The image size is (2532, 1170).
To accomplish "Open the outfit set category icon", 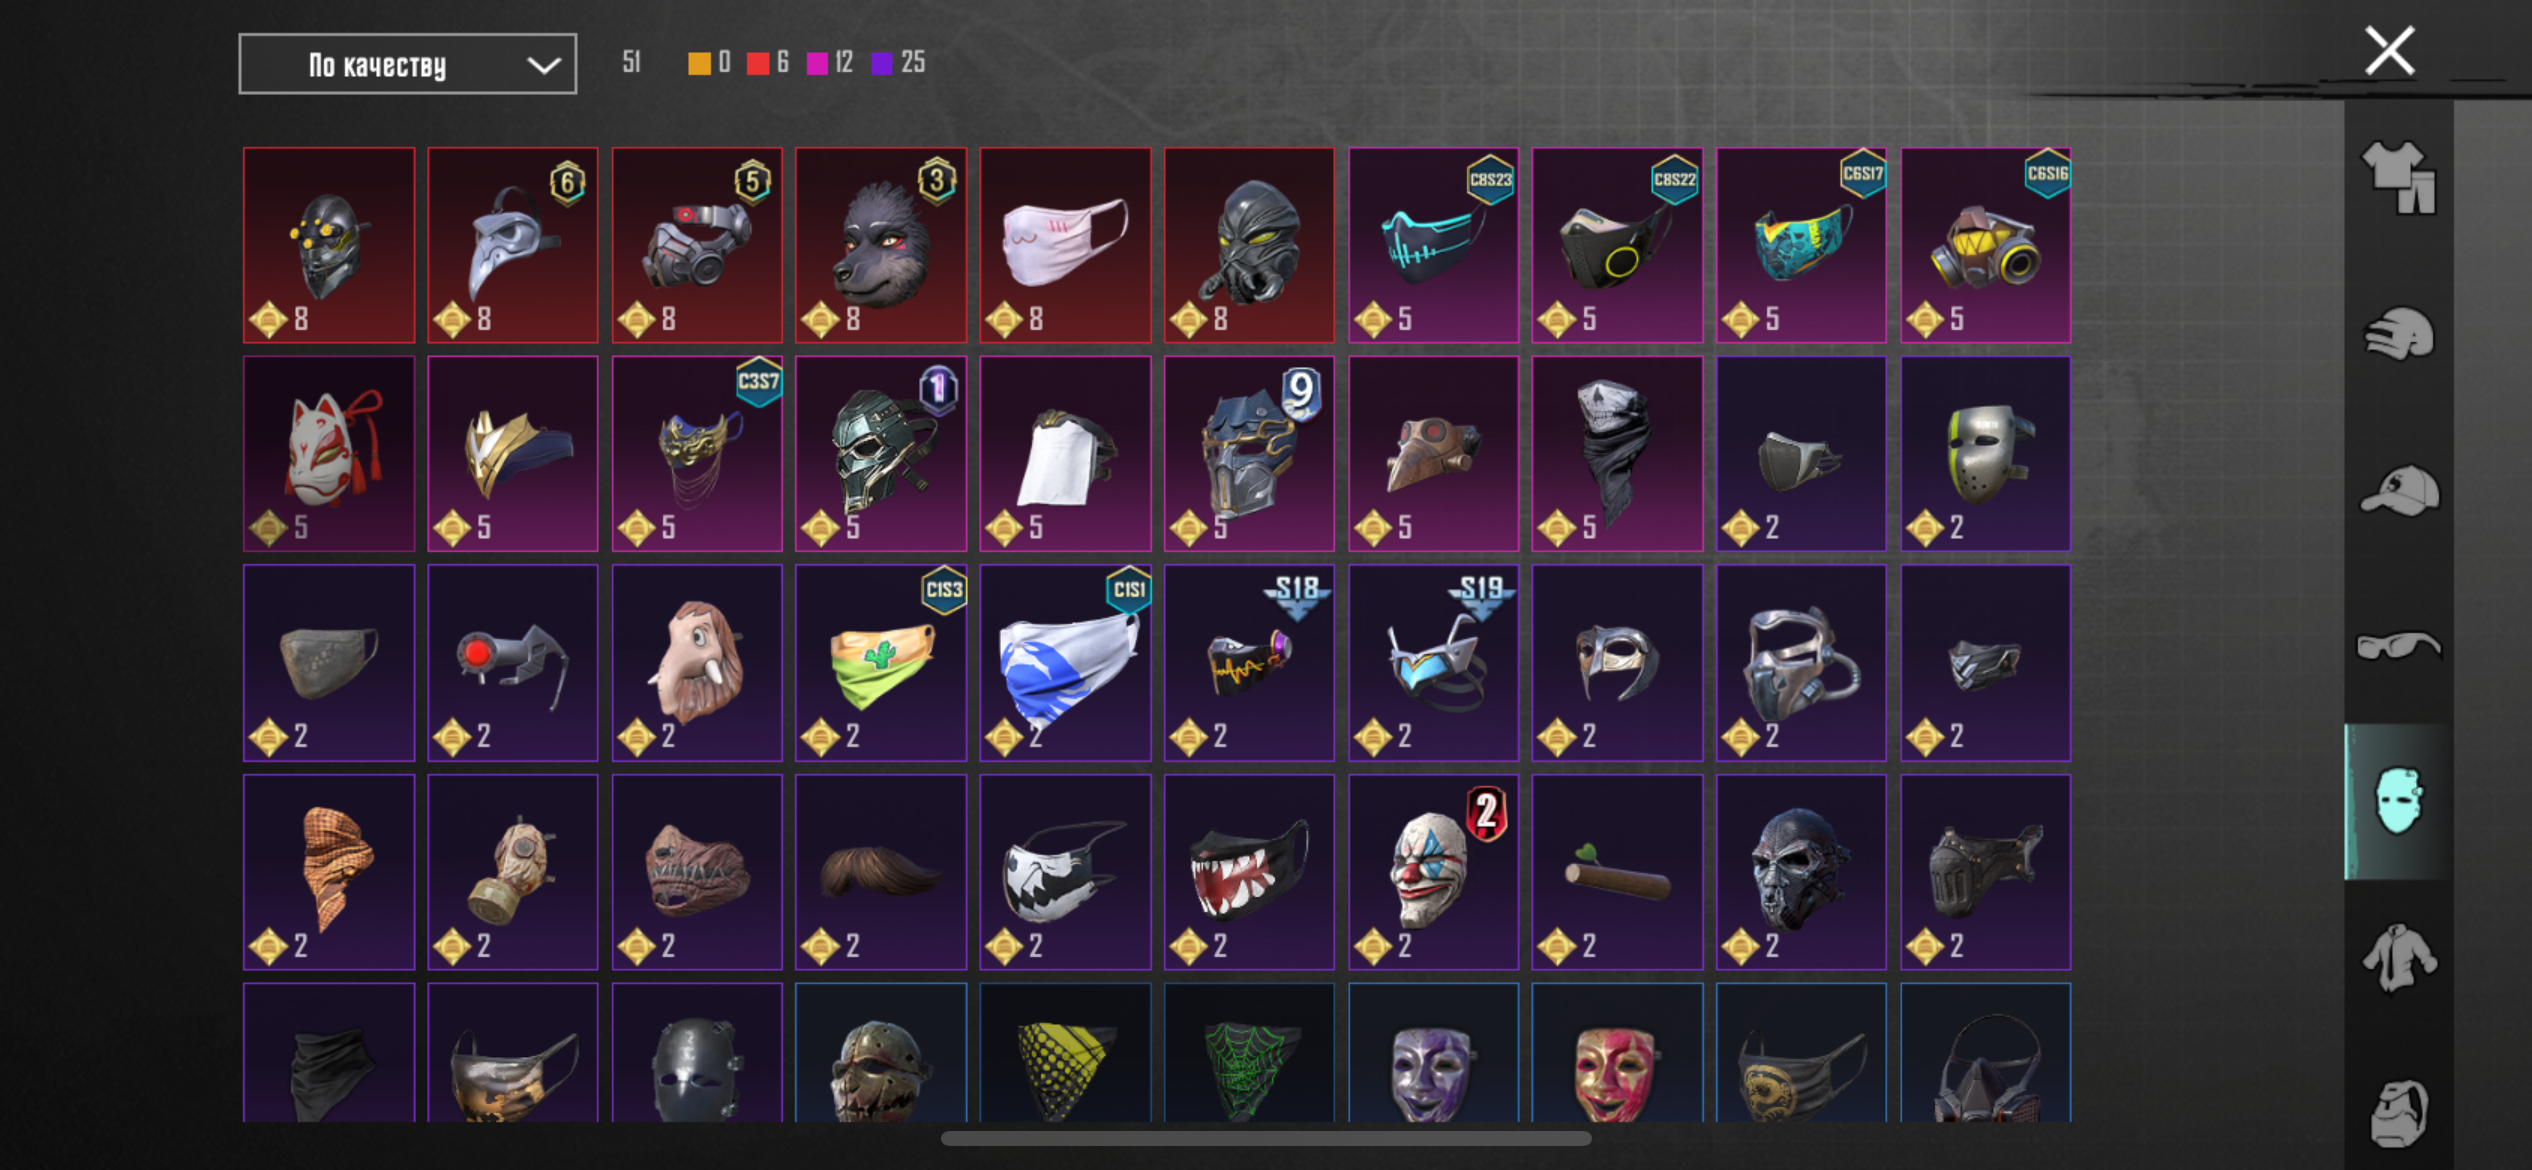I will (2399, 176).
